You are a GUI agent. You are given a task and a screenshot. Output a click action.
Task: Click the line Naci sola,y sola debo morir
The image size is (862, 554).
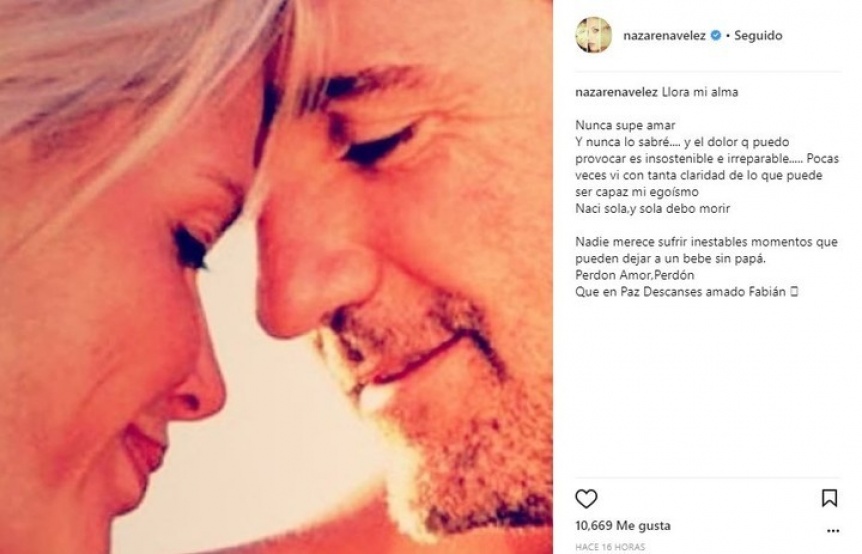point(653,208)
